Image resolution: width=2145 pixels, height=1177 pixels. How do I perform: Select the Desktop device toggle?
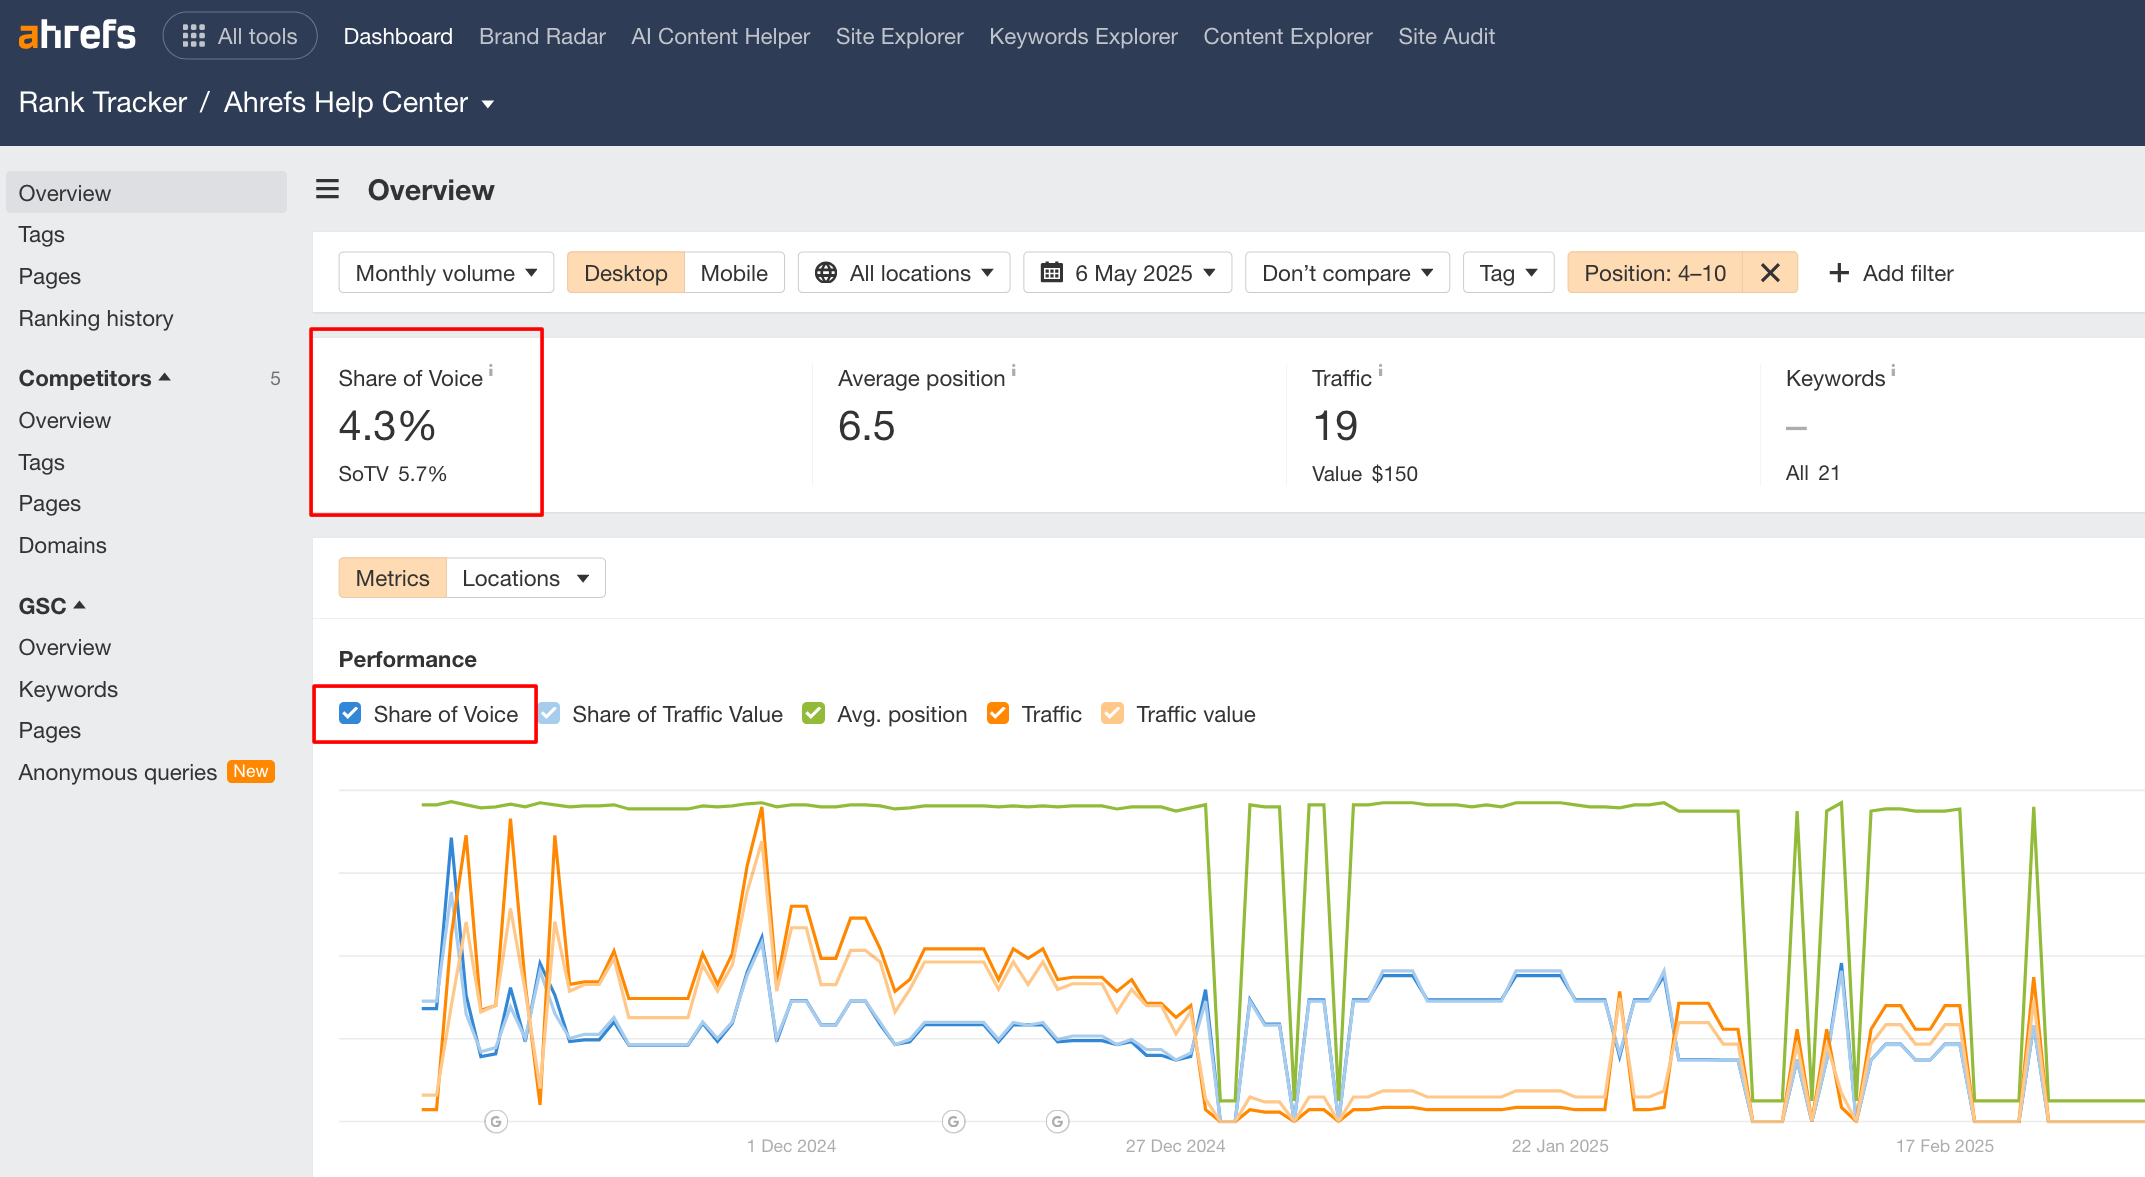[x=625, y=272]
